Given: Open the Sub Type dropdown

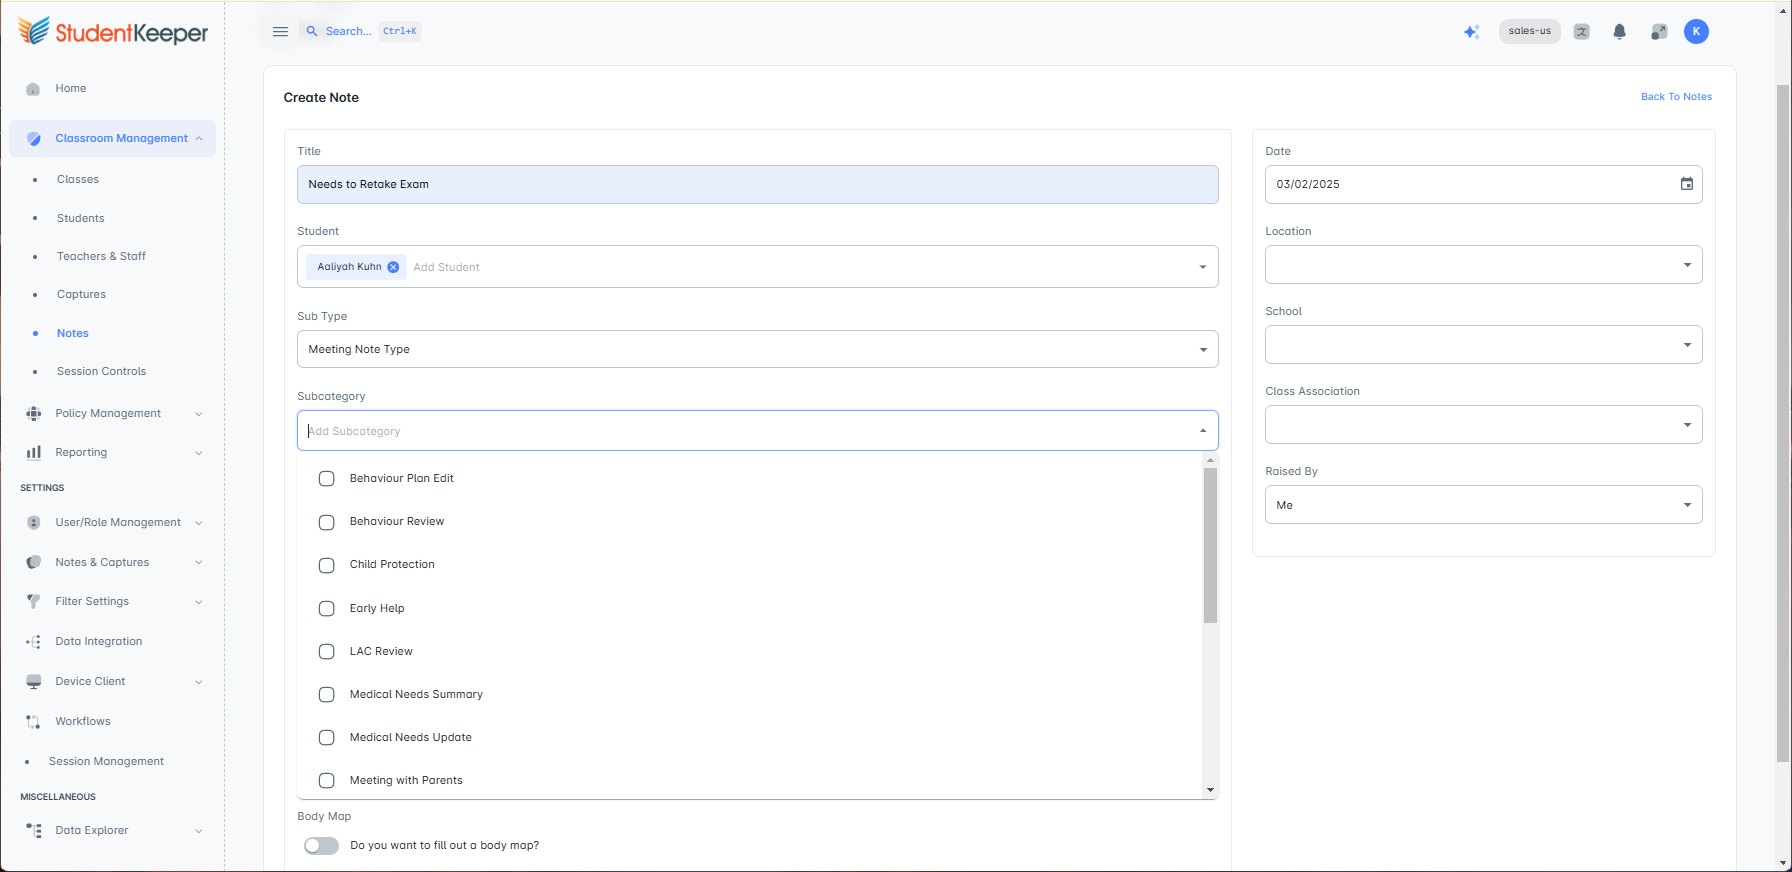Looking at the screenshot, I should pos(757,349).
